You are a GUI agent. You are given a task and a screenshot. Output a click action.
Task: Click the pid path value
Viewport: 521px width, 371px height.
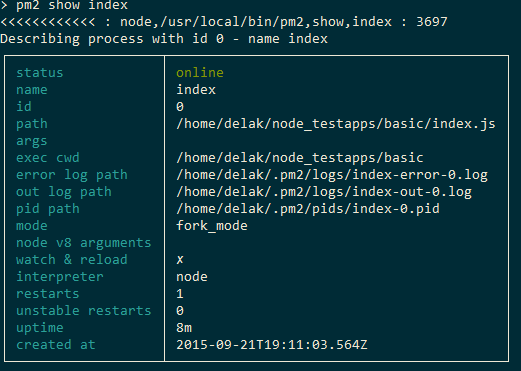point(308,209)
